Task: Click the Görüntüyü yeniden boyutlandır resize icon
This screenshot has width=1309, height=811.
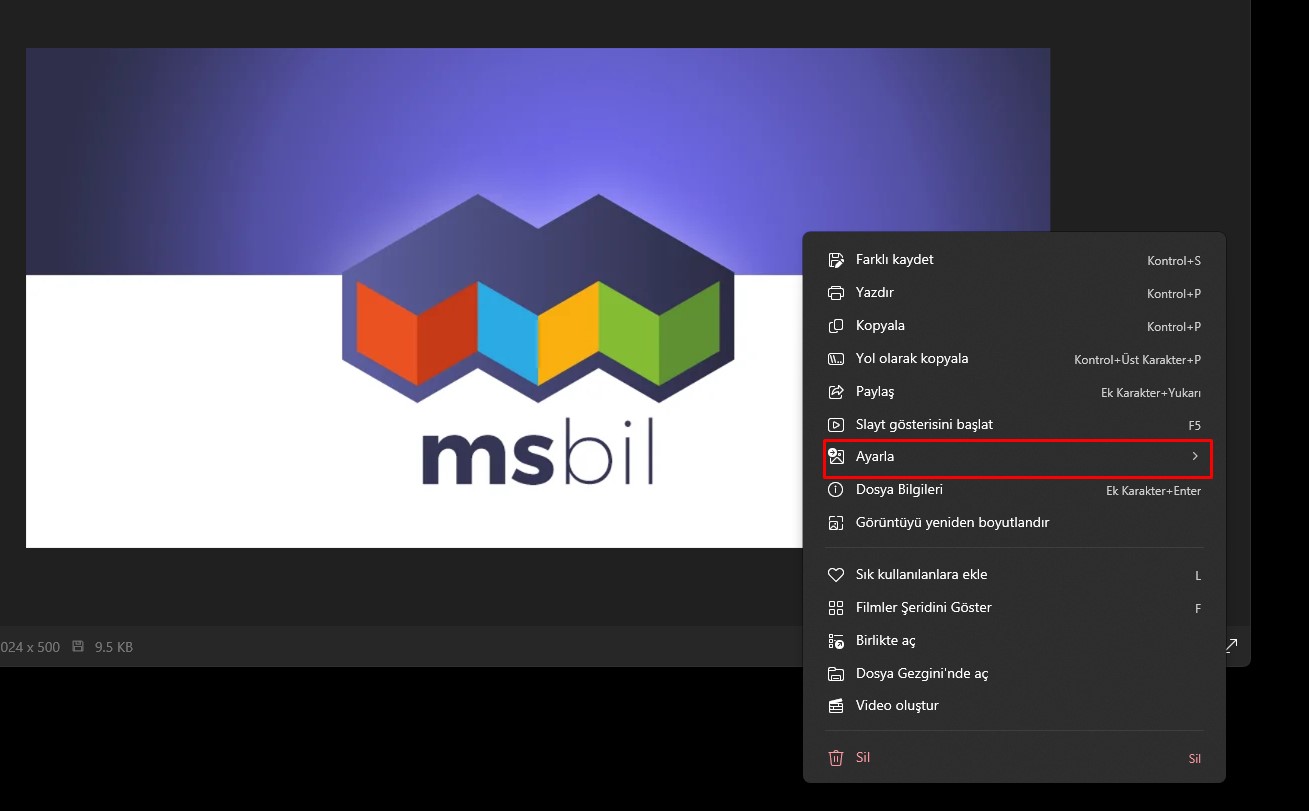Action: [836, 523]
